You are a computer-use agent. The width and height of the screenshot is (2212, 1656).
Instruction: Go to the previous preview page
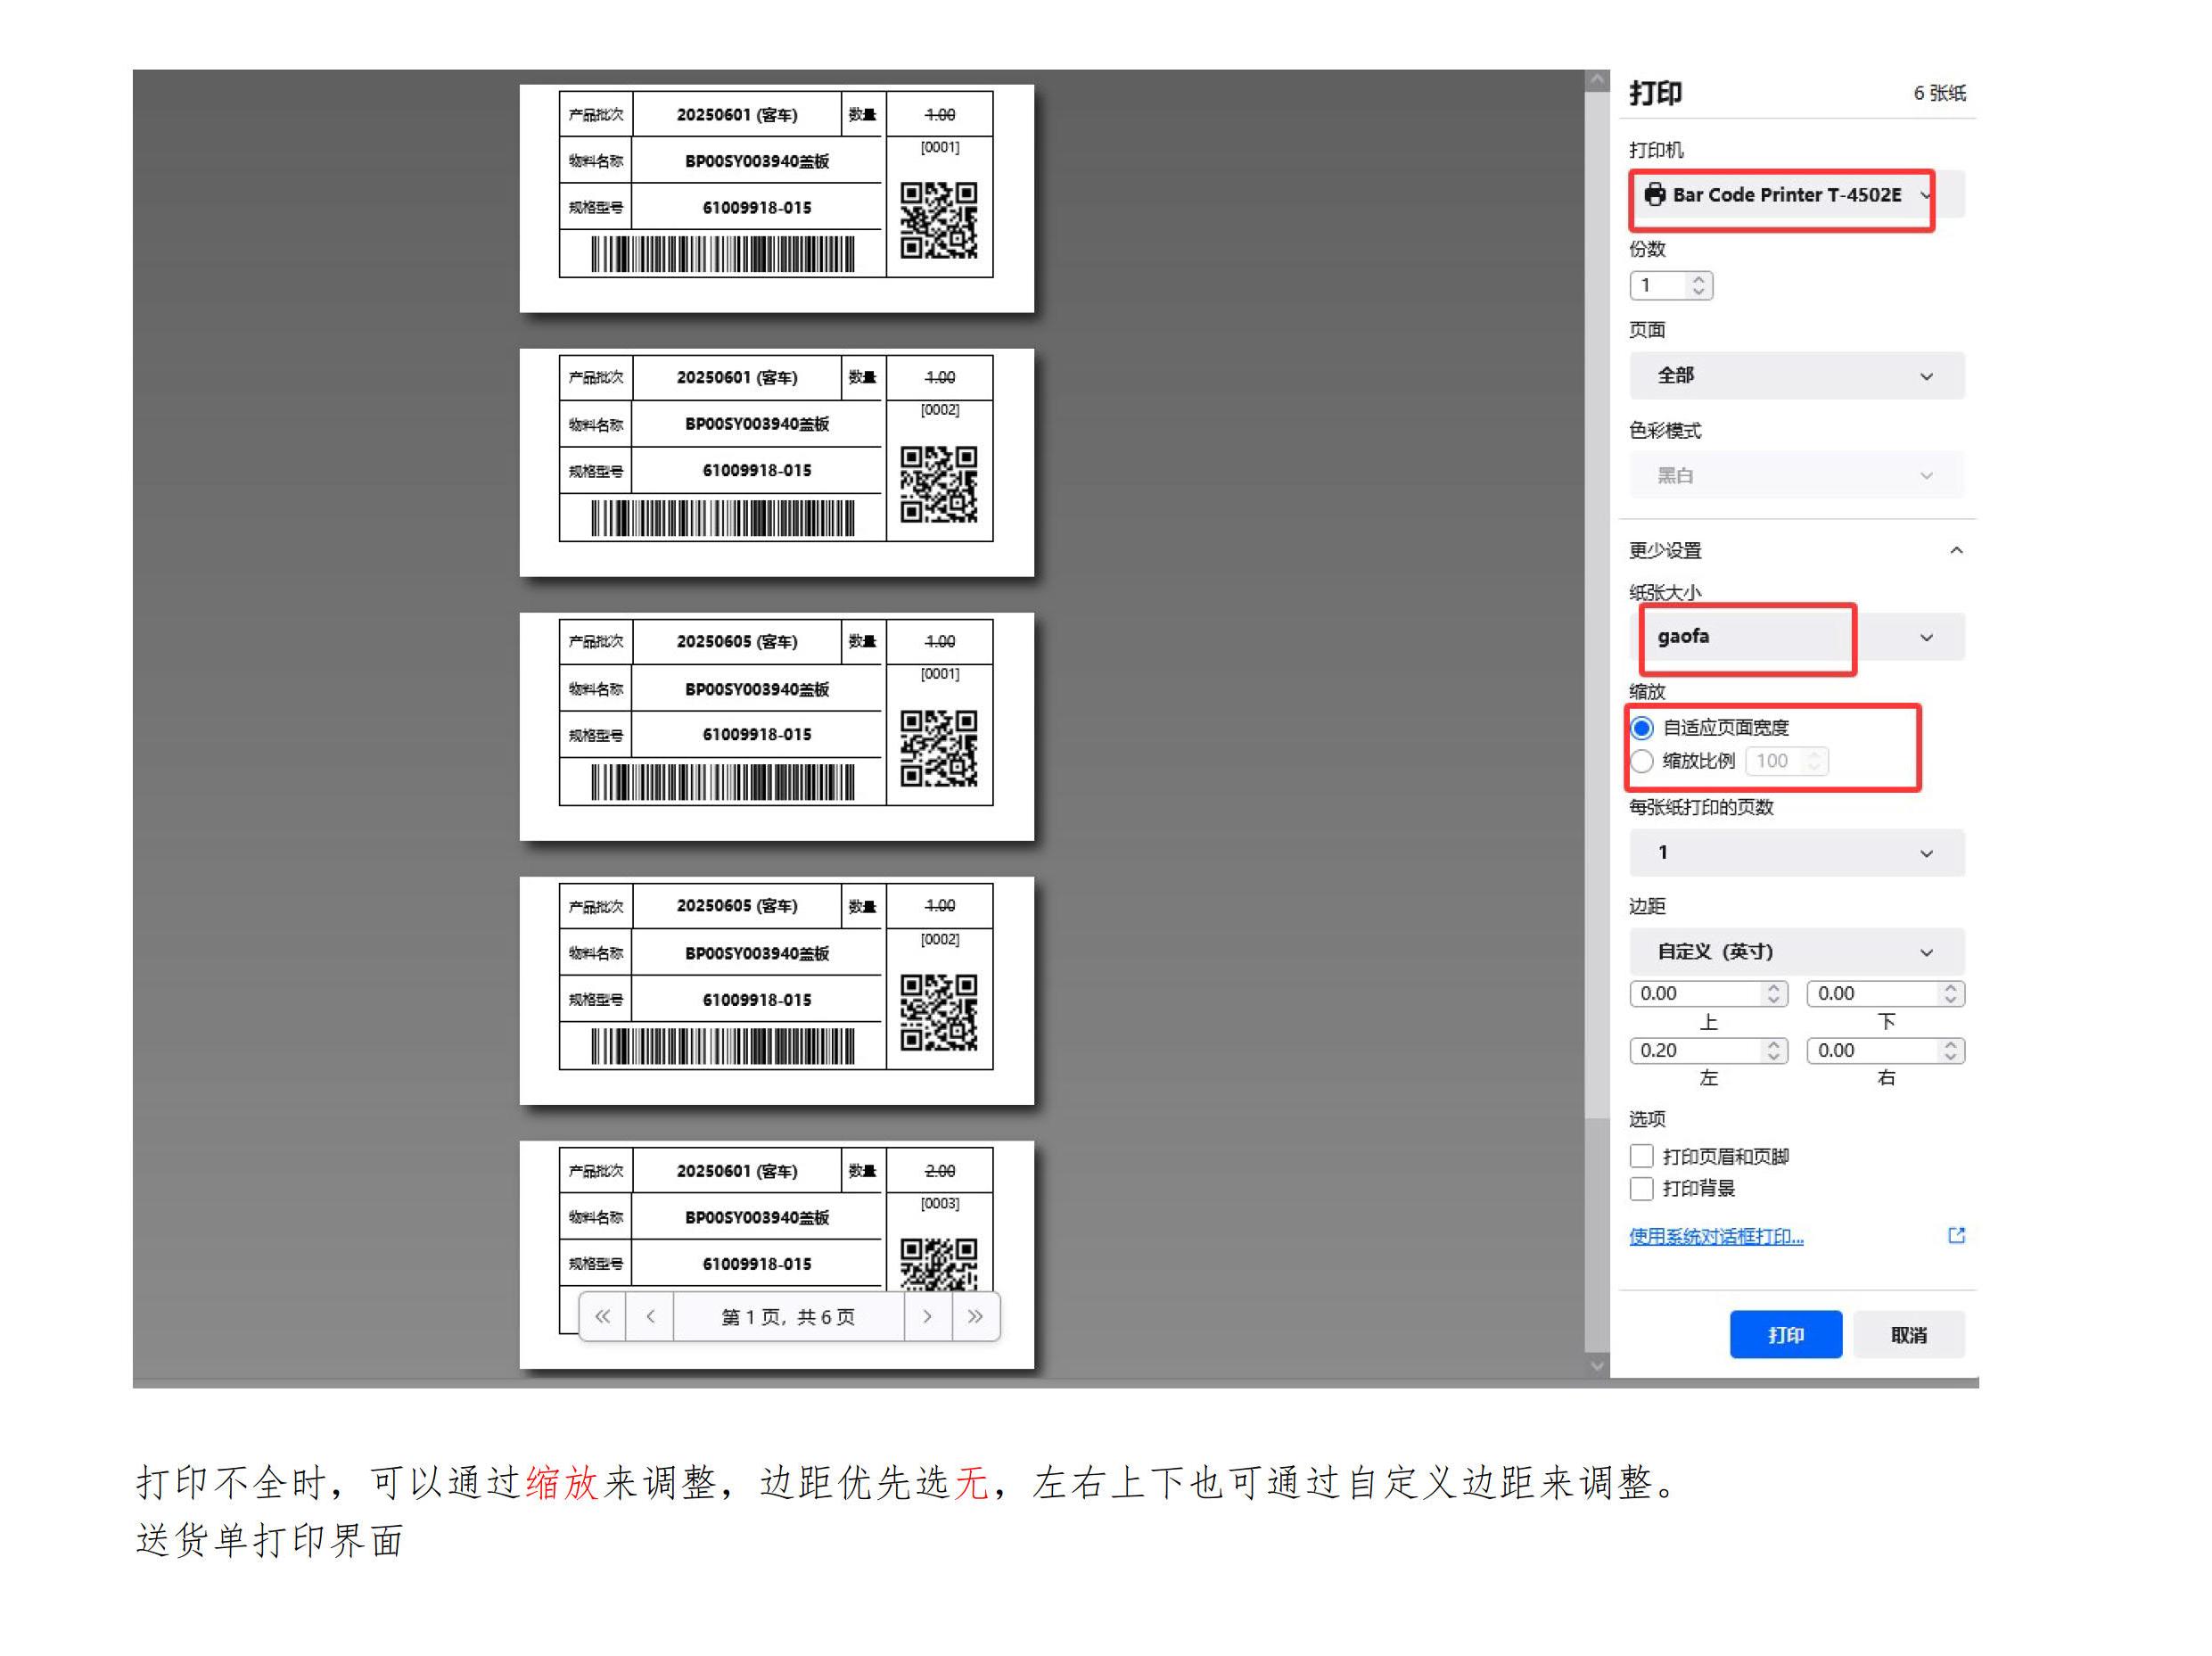click(x=650, y=1316)
